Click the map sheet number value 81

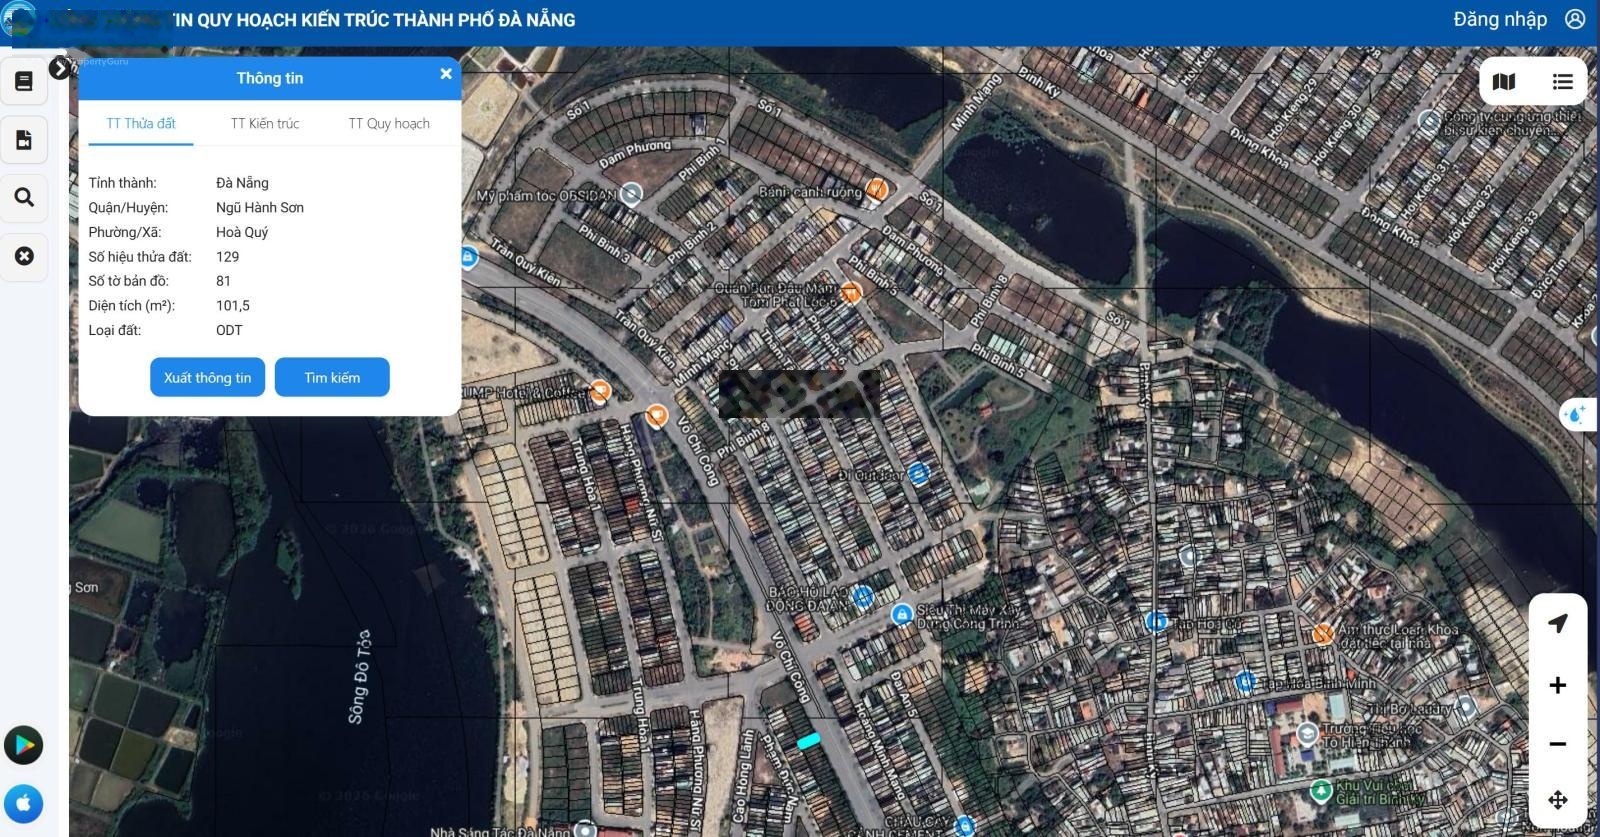coord(223,281)
